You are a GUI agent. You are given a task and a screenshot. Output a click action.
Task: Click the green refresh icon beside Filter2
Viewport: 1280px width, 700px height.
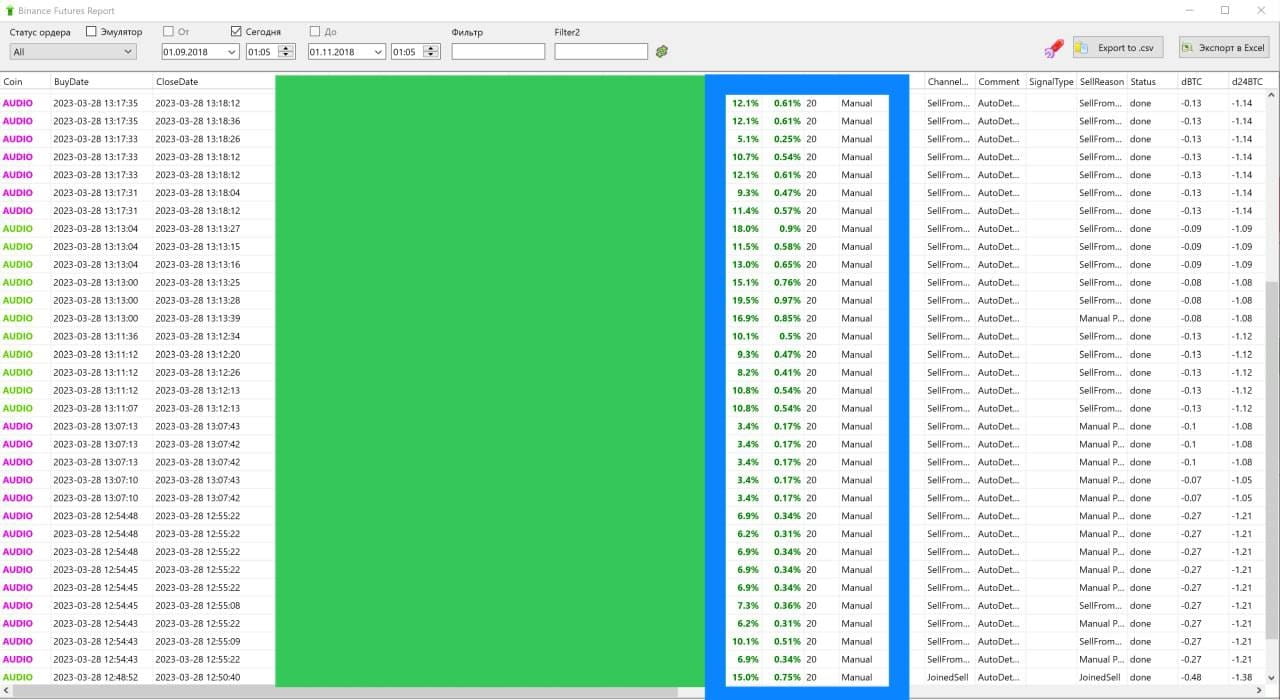662,51
